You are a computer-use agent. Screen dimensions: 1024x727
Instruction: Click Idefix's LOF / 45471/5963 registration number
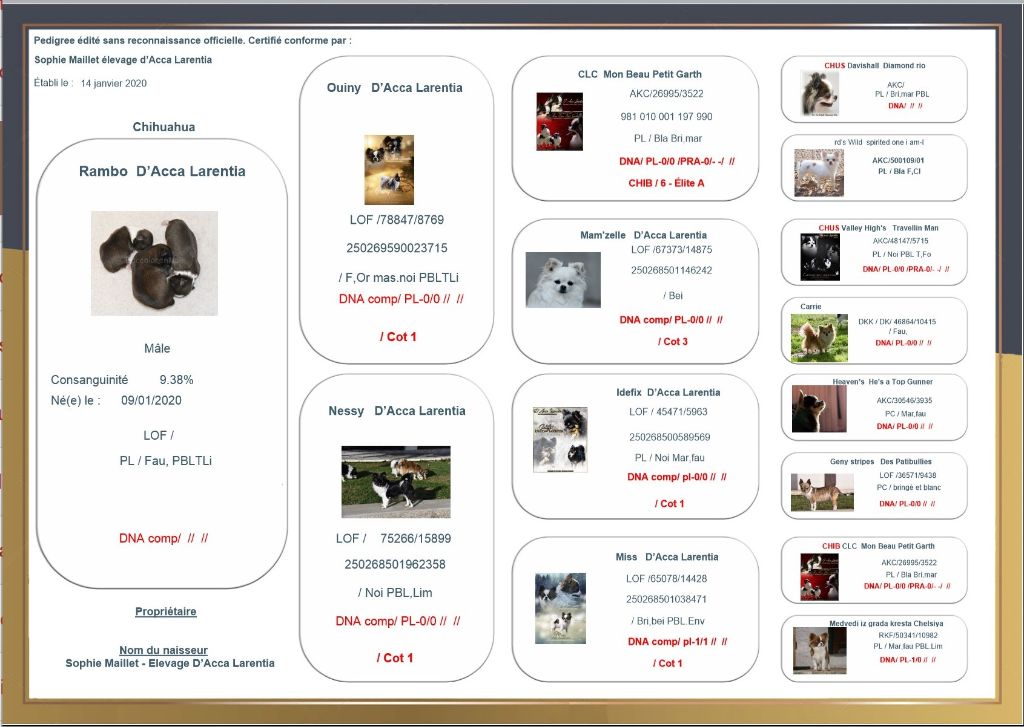668,412
